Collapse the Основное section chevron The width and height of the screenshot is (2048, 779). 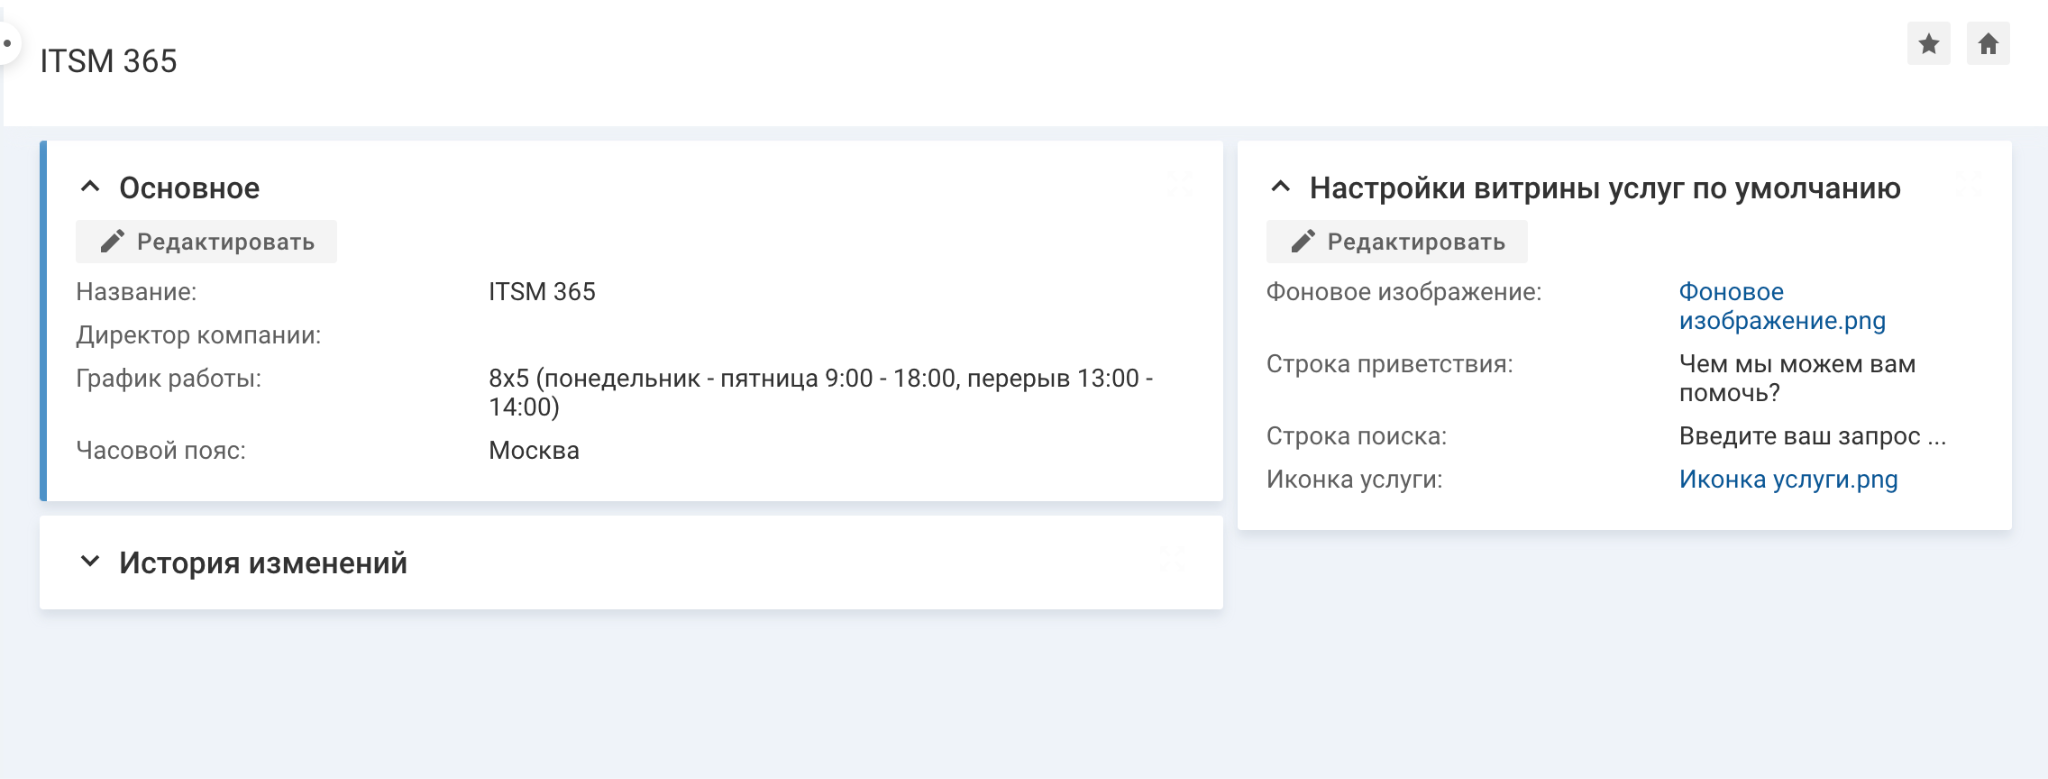pyautogui.click(x=90, y=187)
